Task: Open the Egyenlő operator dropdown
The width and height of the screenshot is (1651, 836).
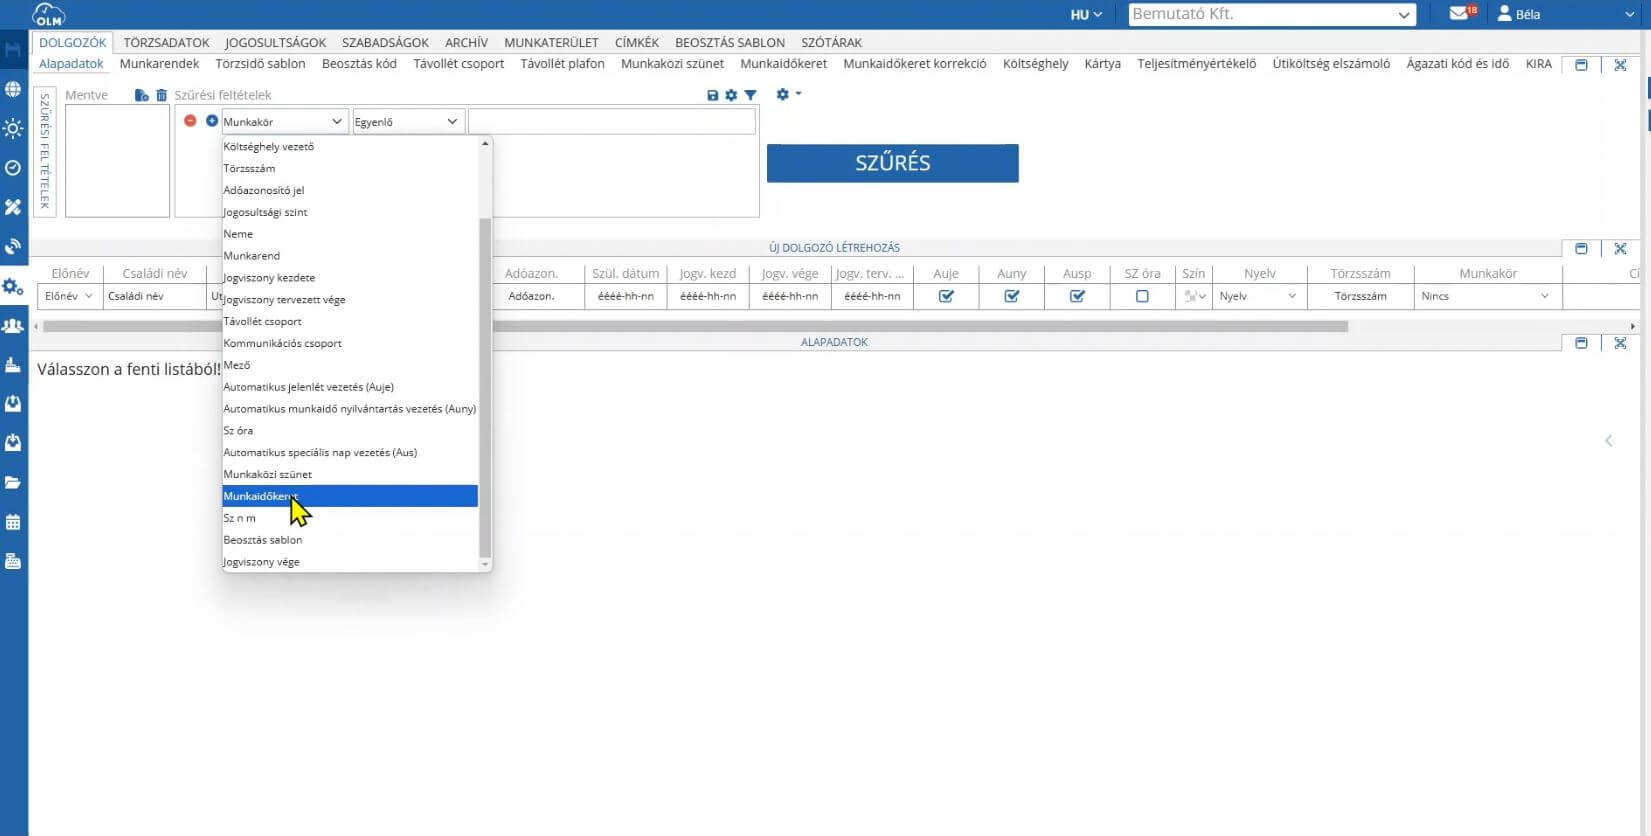Action: pyautogui.click(x=407, y=121)
